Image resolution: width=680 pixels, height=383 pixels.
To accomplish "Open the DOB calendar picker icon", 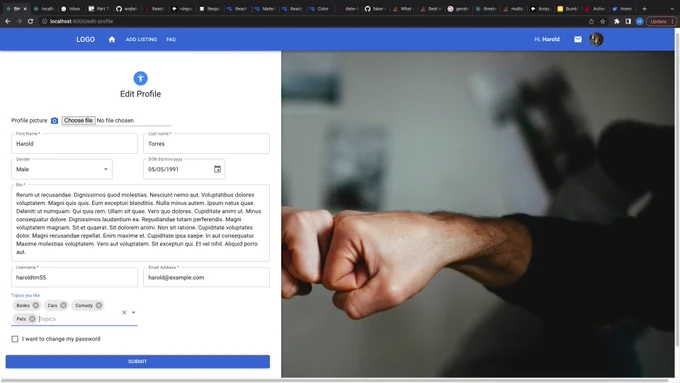I will 217,169.
